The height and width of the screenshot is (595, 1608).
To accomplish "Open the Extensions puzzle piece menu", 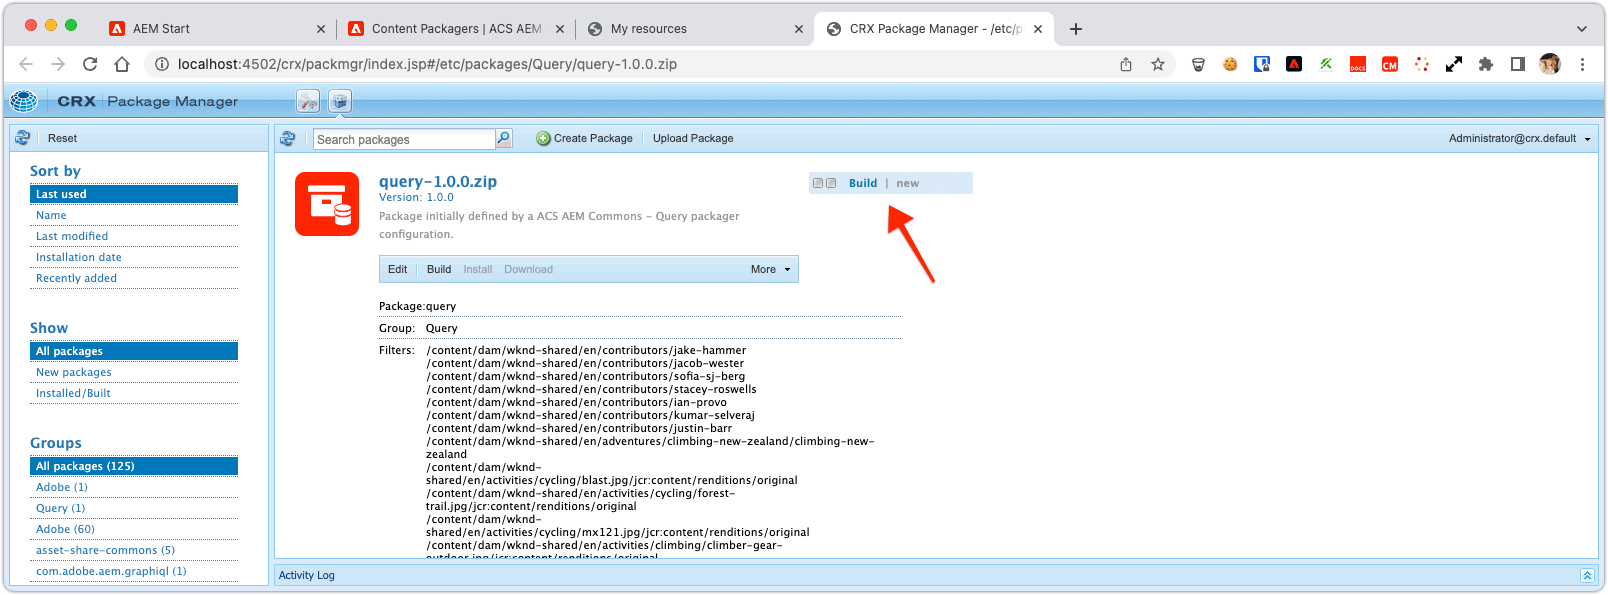I will click(1486, 64).
